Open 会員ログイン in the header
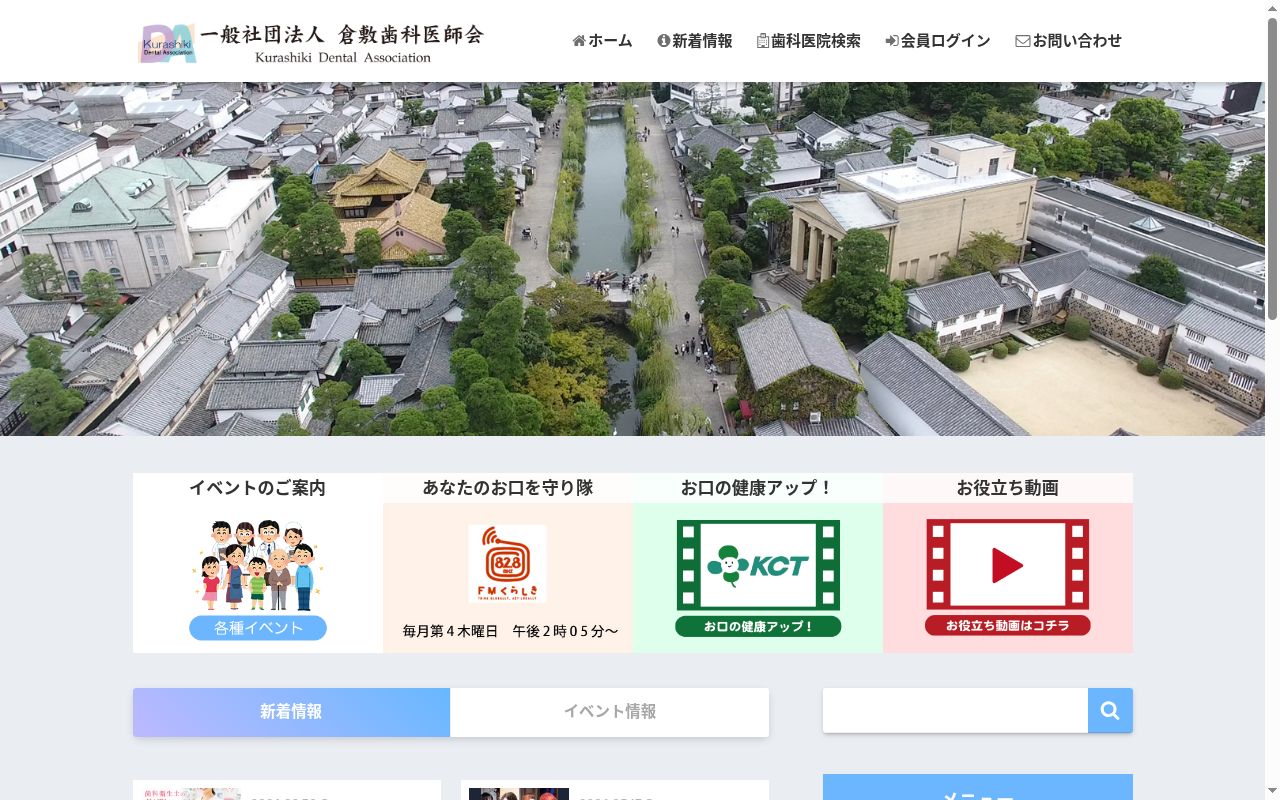The height and width of the screenshot is (800, 1280). (x=938, y=41)
